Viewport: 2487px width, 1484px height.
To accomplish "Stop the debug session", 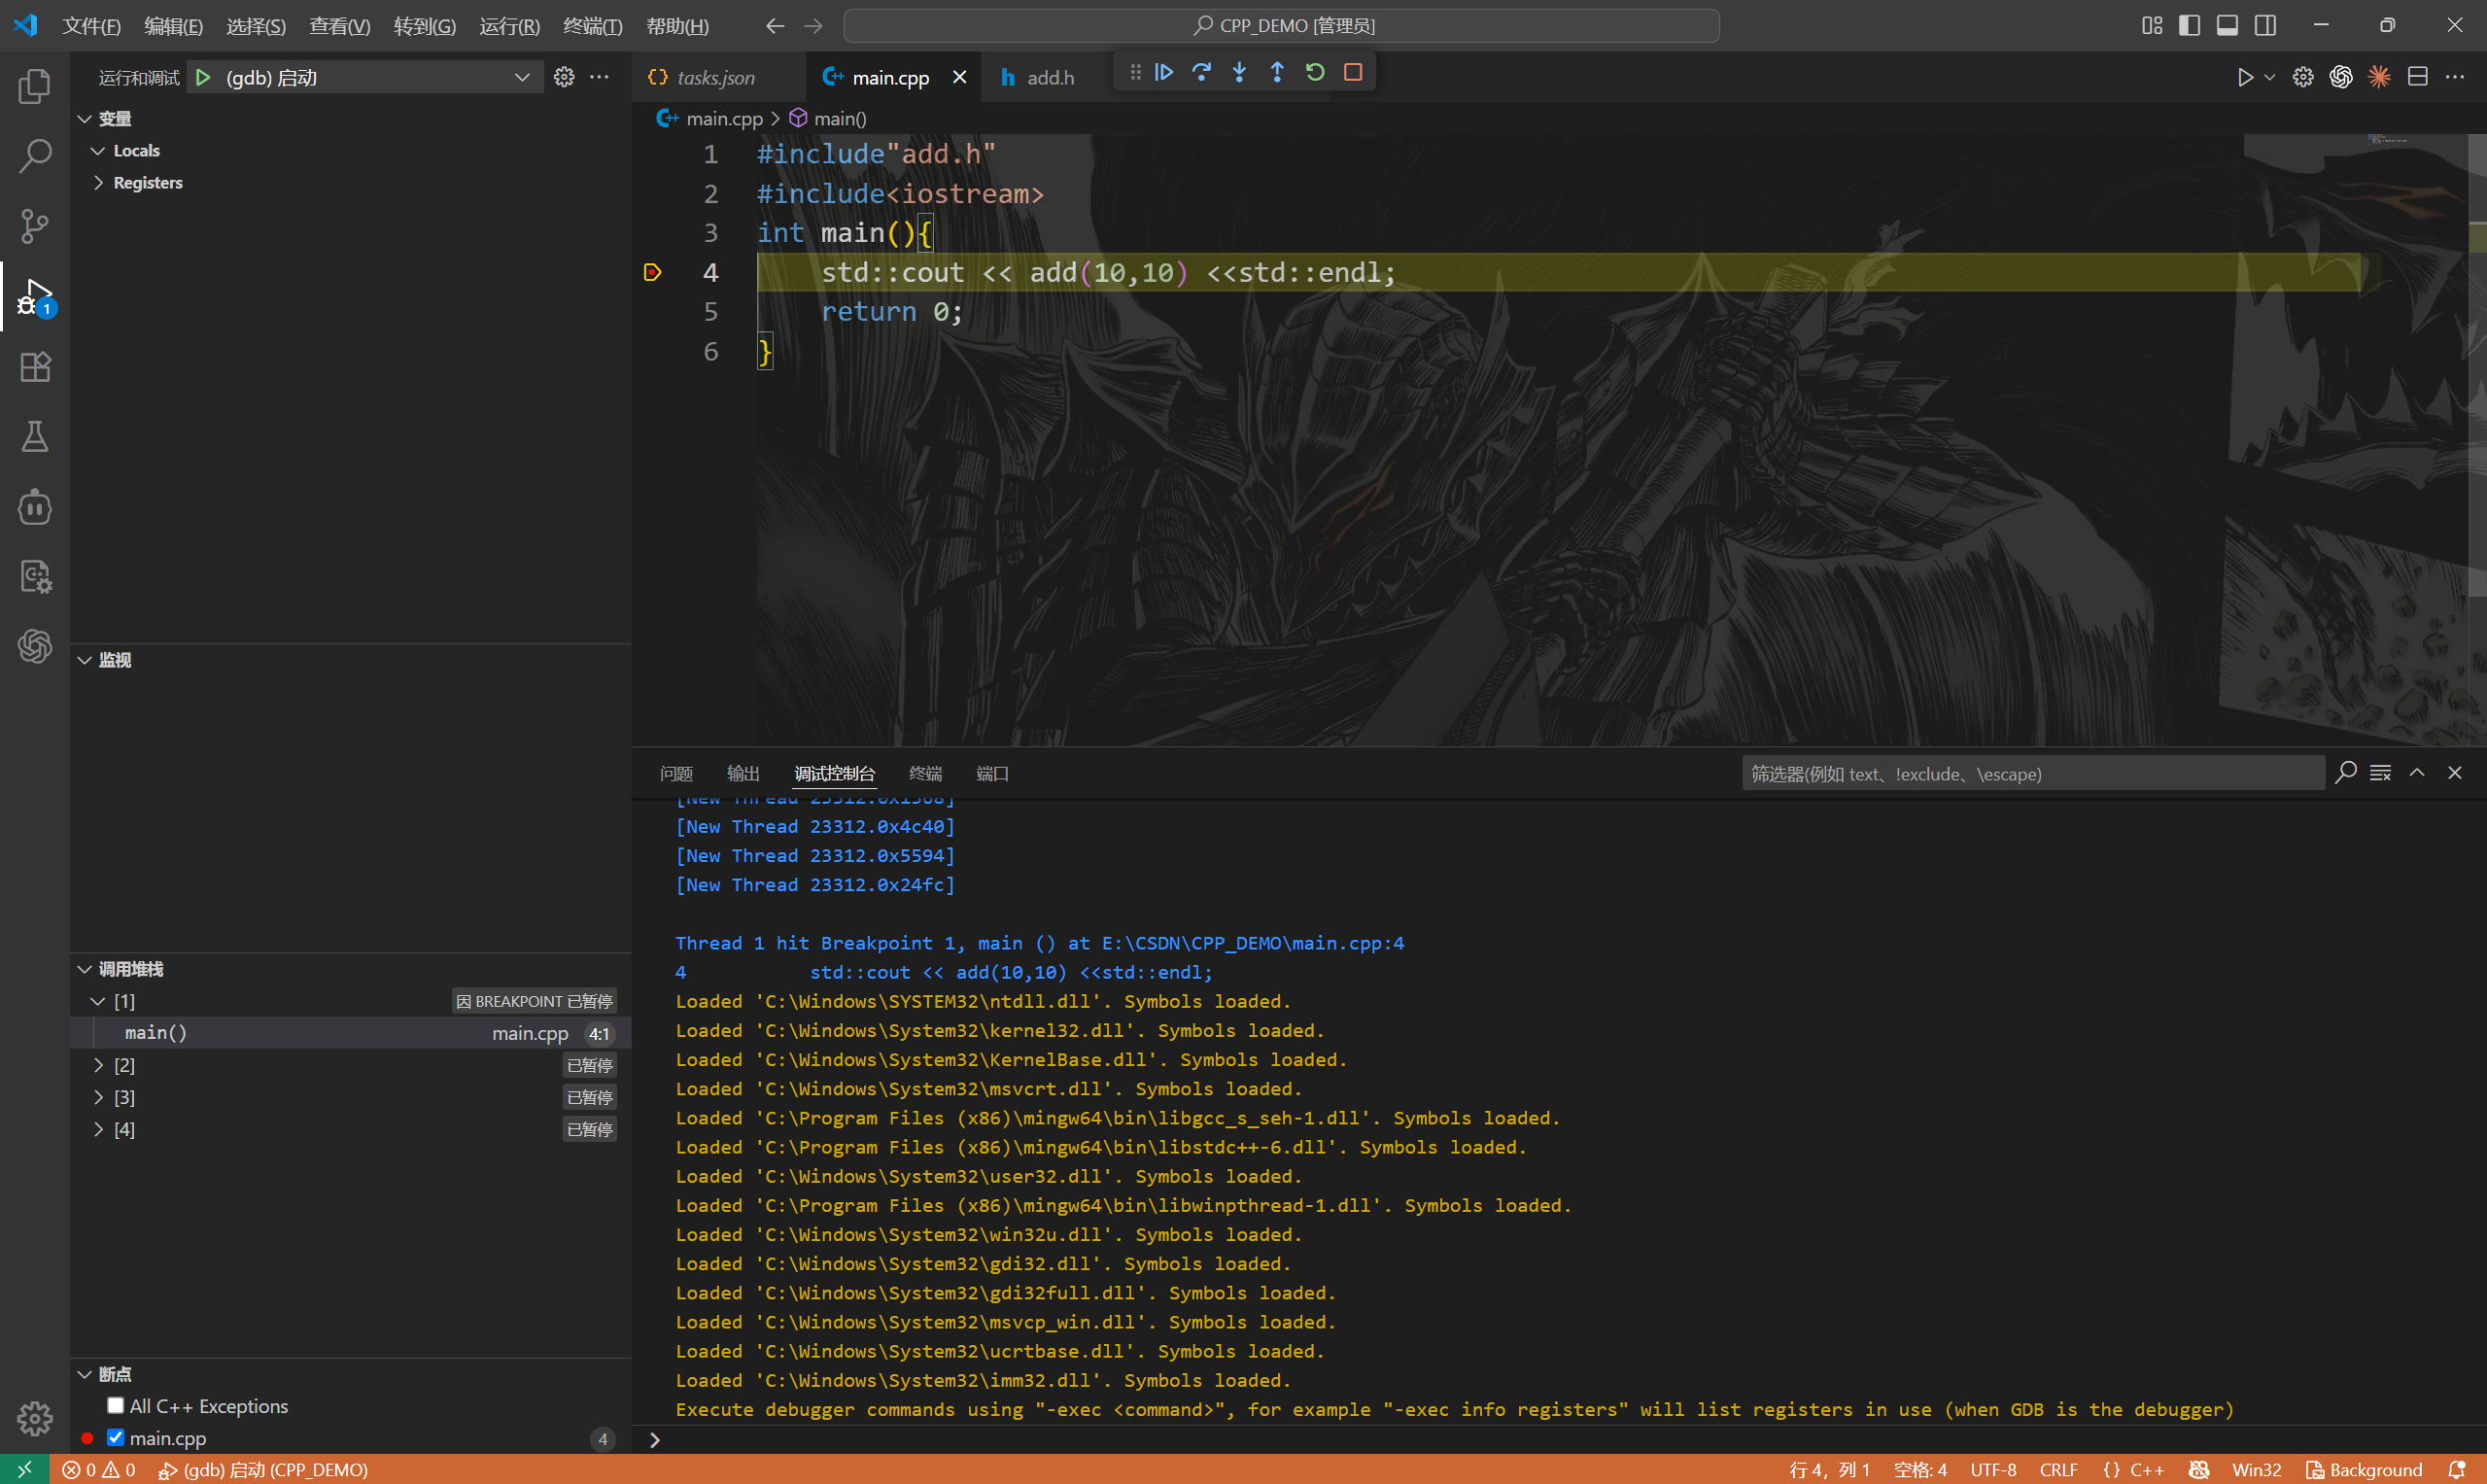I will 1353,72.
